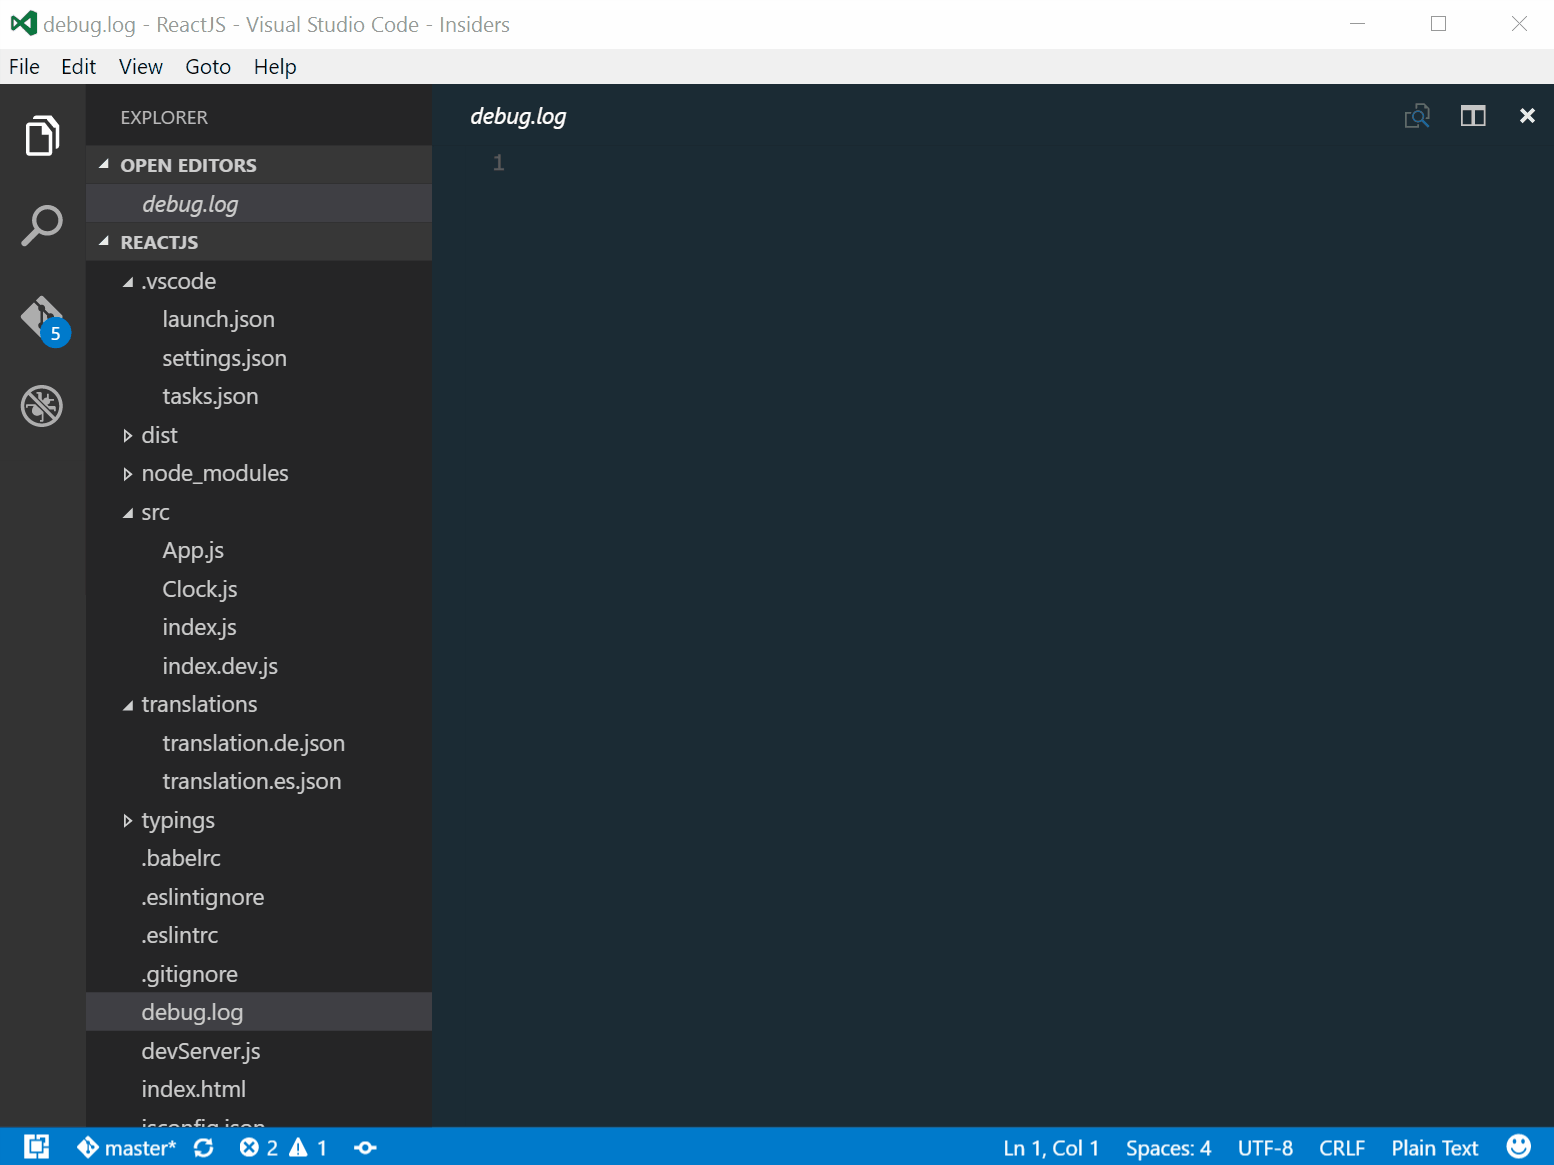Open translation.es.json file
Image resolution: width=1554 pixels, height=1165 pixels.
coord(259,781)
